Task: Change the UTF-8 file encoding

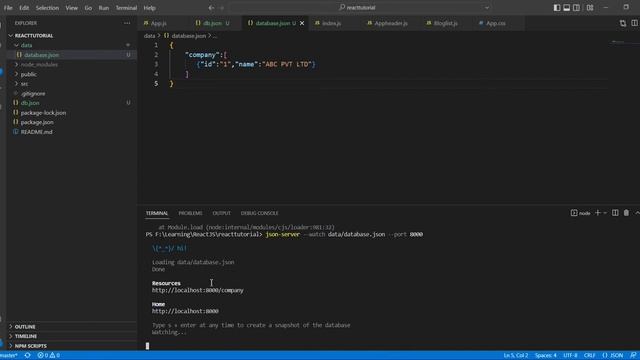Action: [570, 356]
